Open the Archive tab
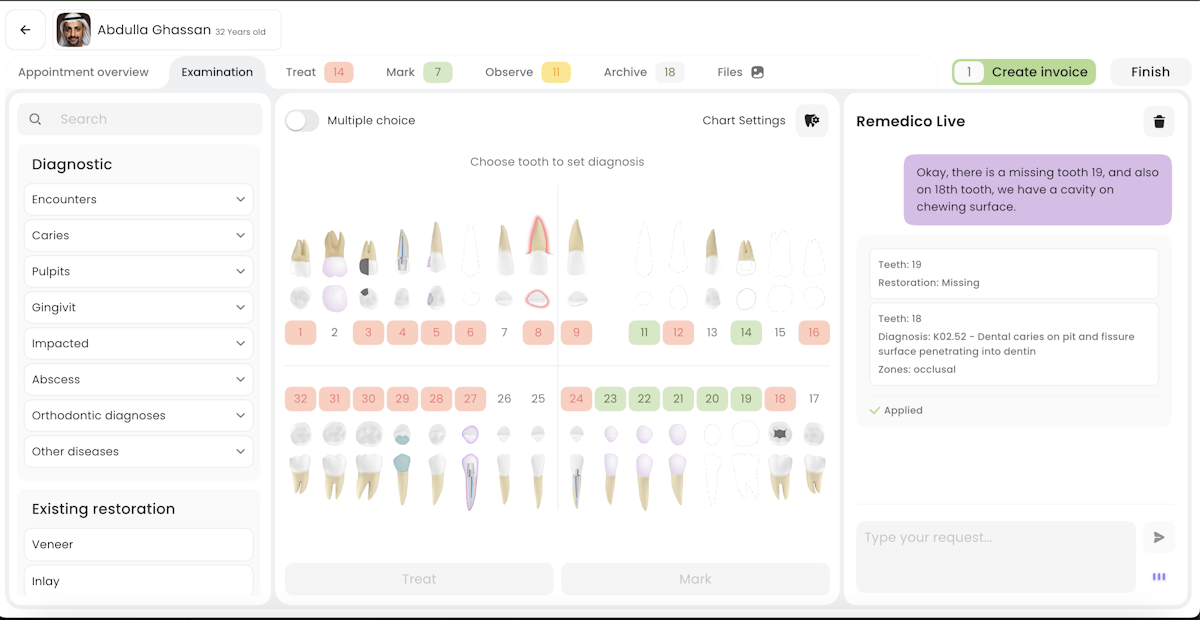Image resolution: width=1200 pixels, height=620 pixels. 625,71
